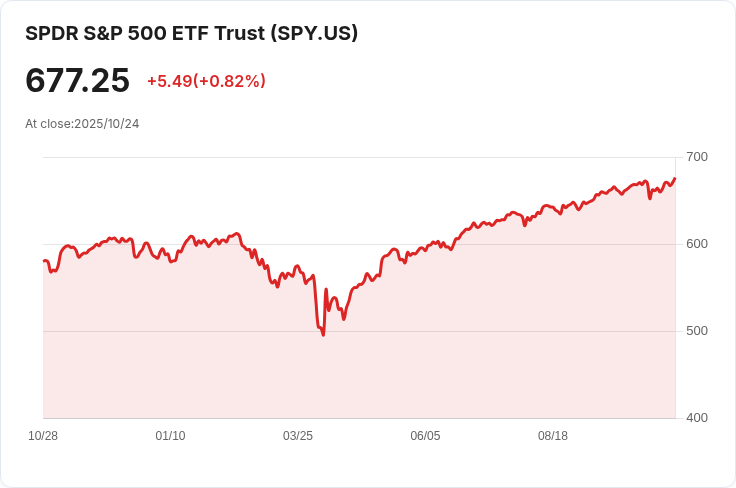
Task: Click the 700 y-axis label
Action: (x=697, y=157)
